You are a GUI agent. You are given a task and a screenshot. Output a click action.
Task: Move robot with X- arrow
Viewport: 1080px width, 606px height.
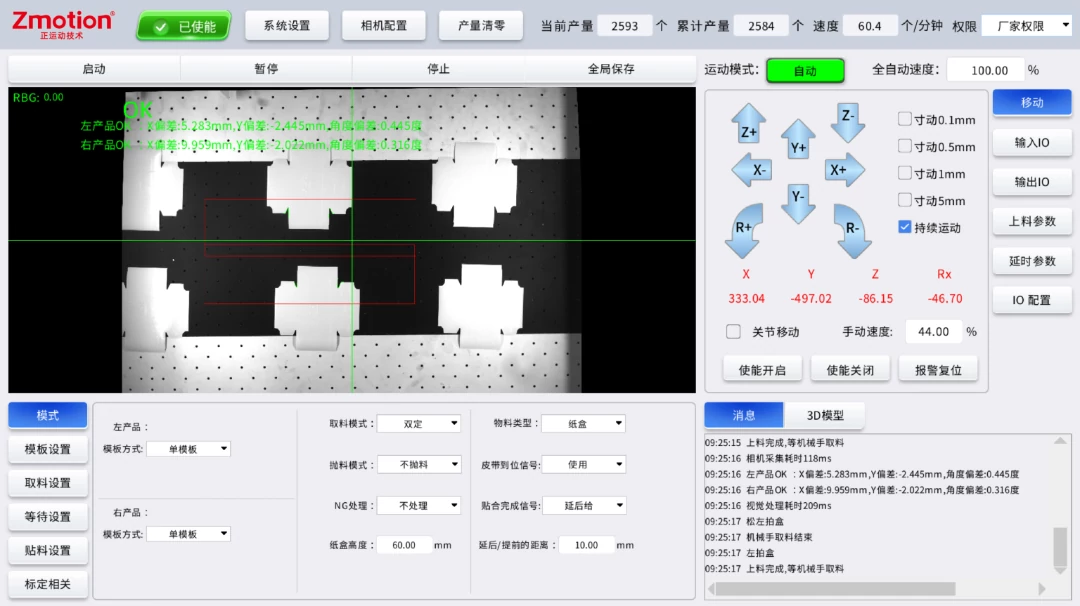751,170
